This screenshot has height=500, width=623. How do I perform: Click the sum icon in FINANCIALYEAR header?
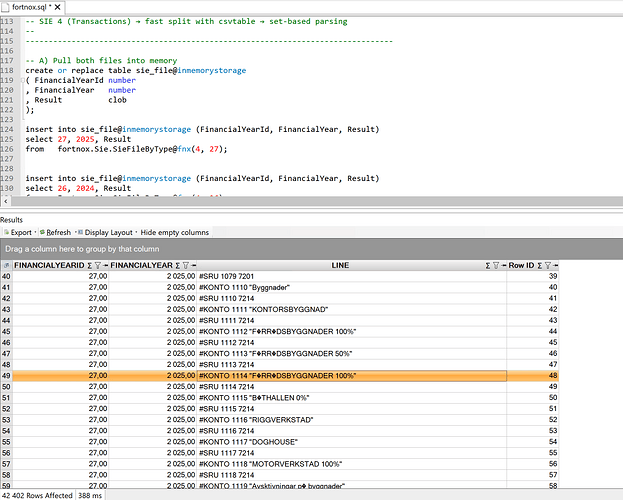177,265
